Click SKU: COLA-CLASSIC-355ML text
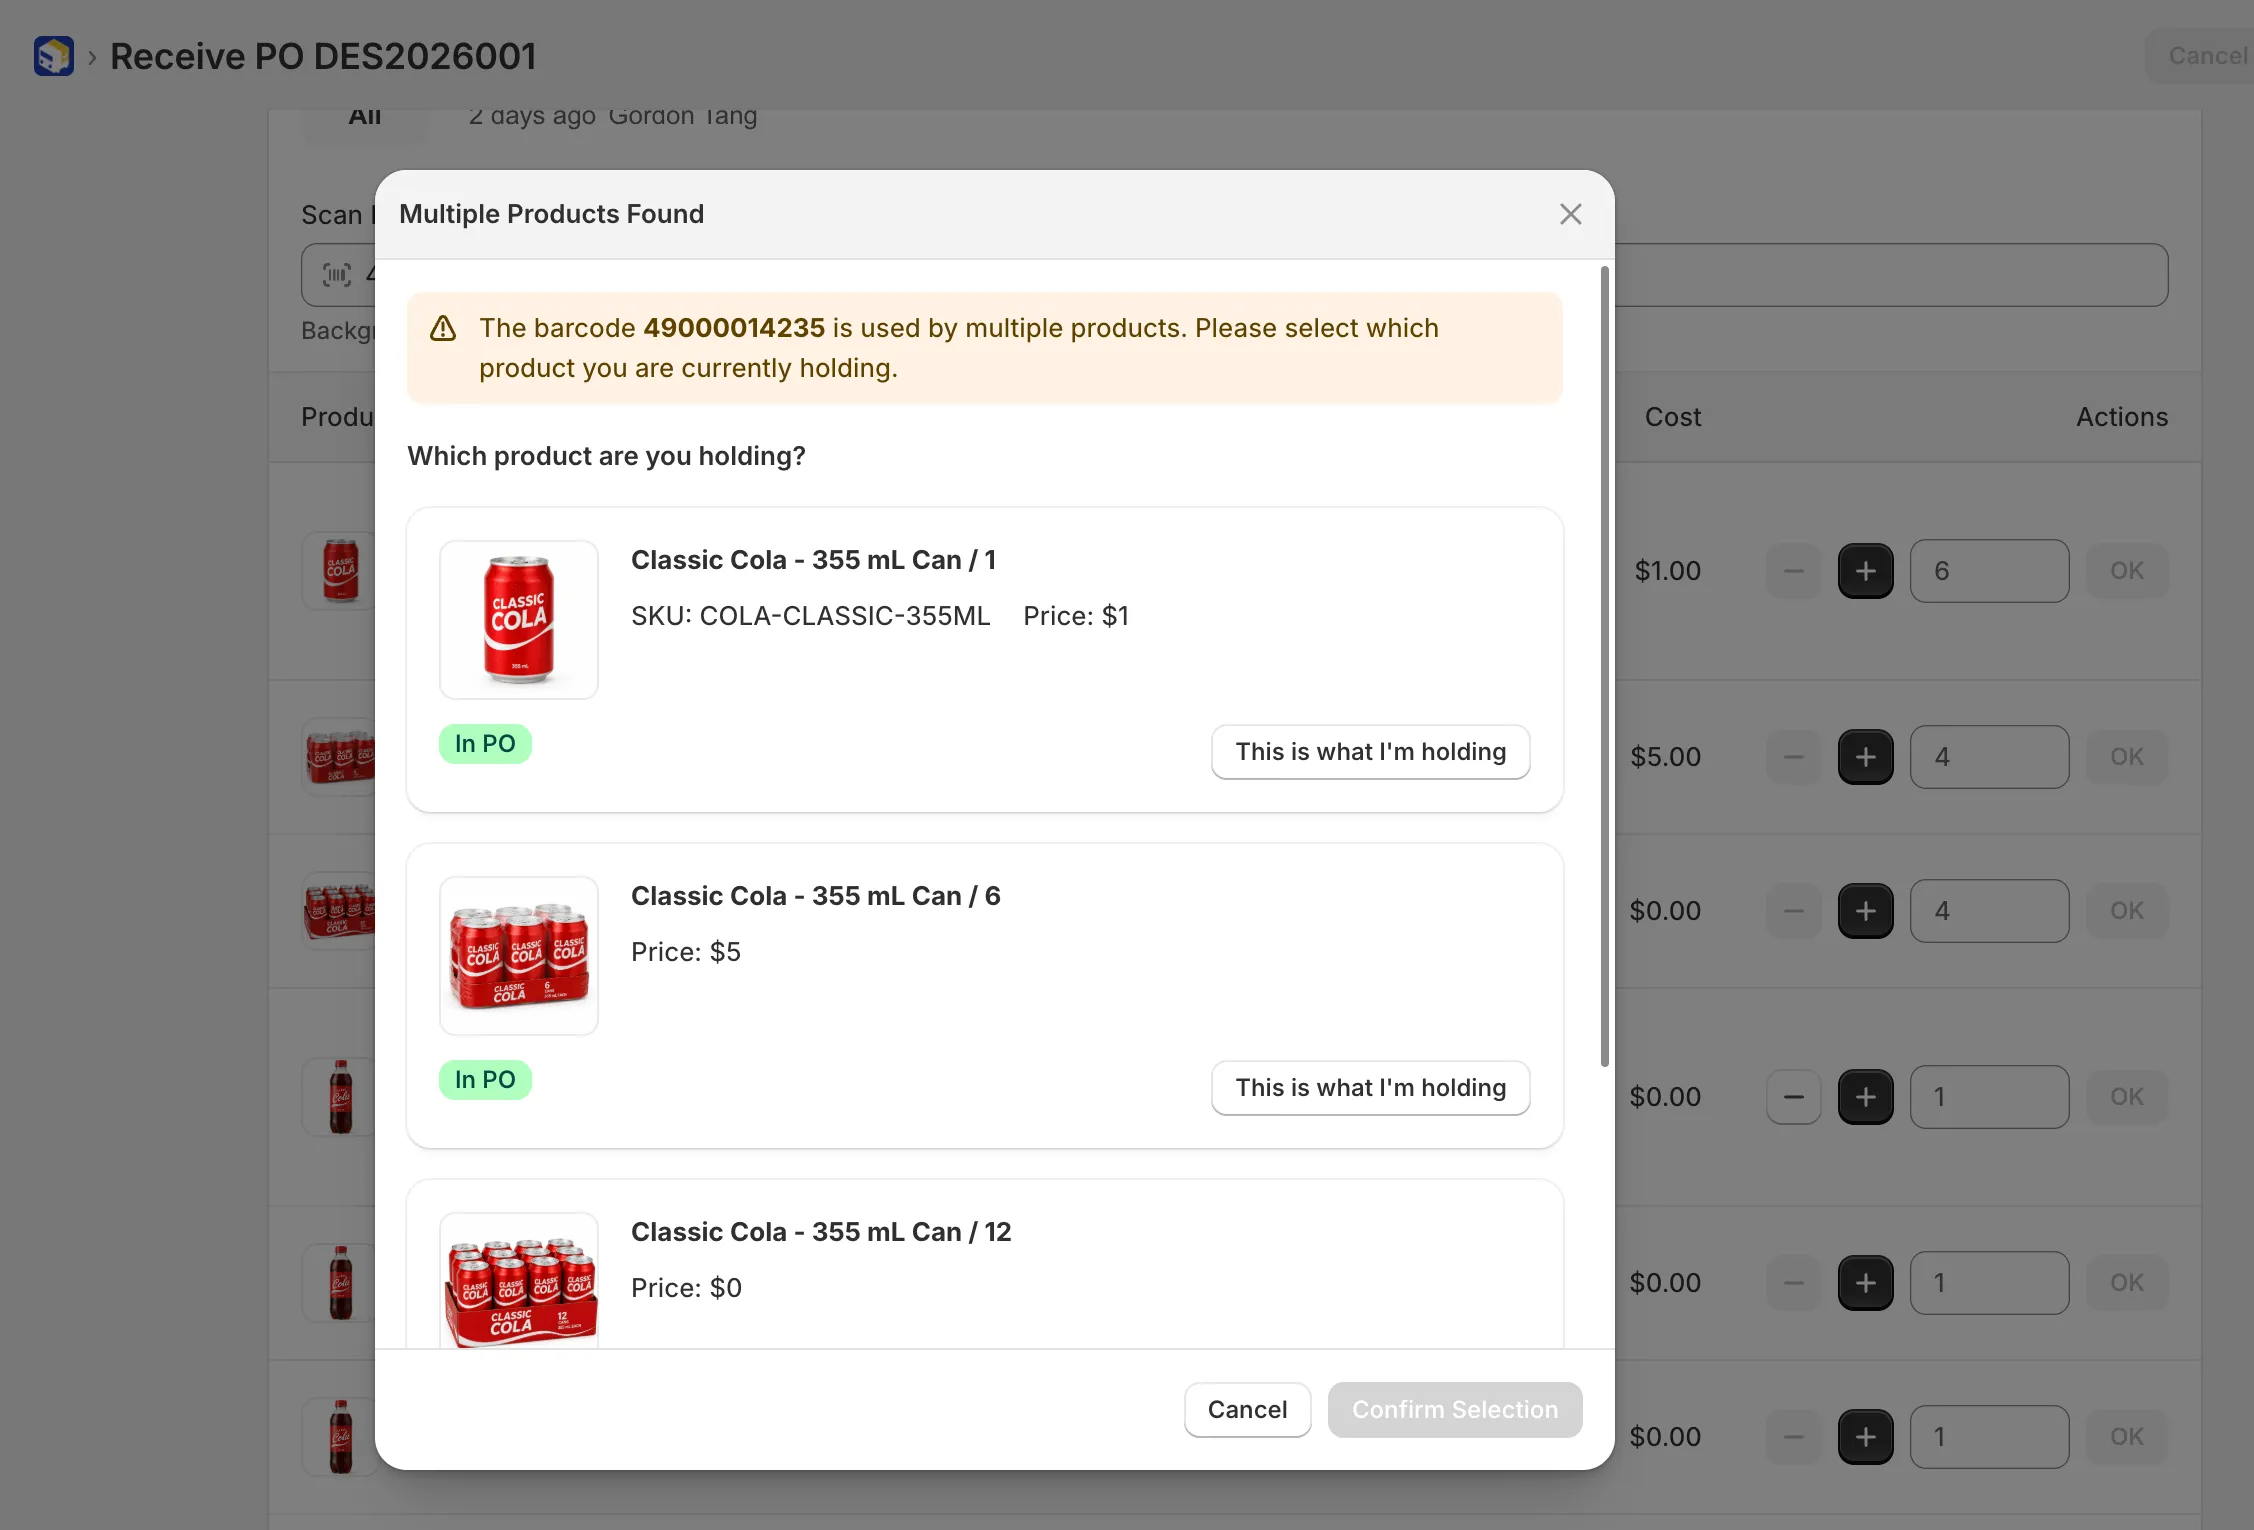This screenshot has height=1530, width=2254. click(x=810, y=616)
